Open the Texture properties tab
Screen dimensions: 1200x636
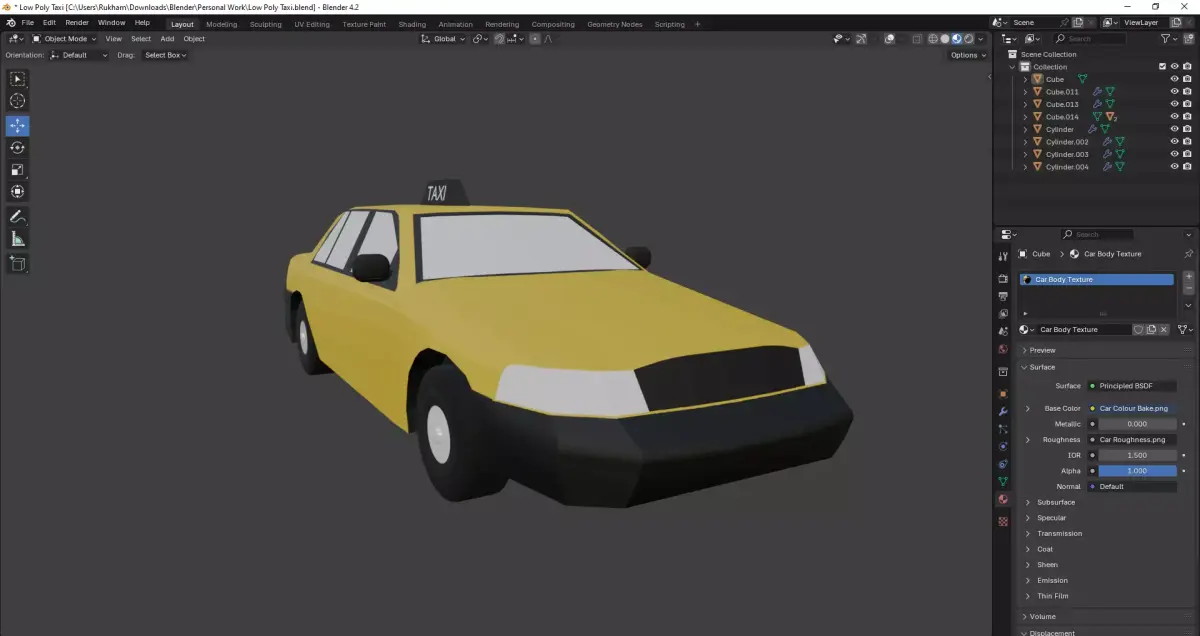1003,521
